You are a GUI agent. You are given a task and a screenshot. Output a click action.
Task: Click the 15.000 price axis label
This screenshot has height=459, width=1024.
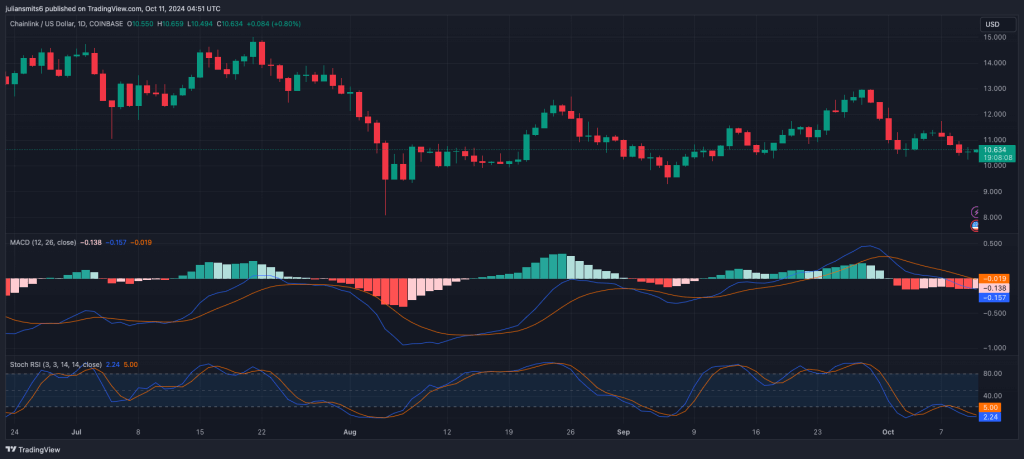[993, 37]
